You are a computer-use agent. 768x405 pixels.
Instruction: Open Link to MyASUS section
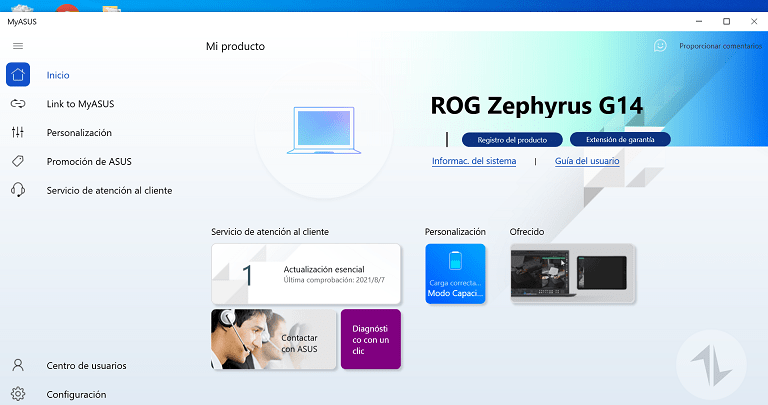[80, 104]
